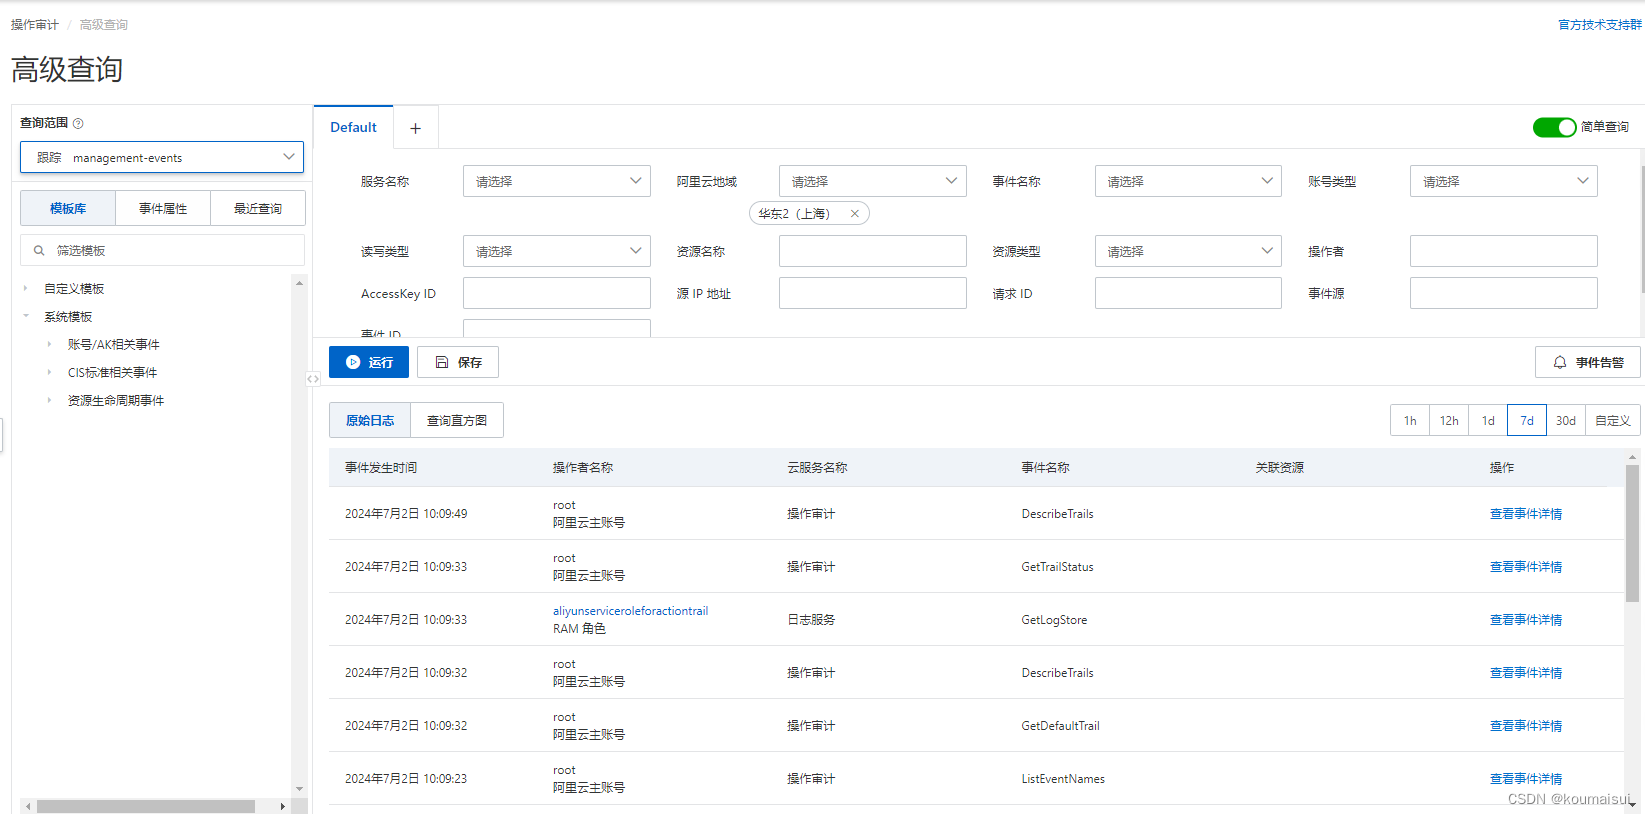Select the 7d time range
The width and height of the screenshot is (1645, 814).
1527,420
